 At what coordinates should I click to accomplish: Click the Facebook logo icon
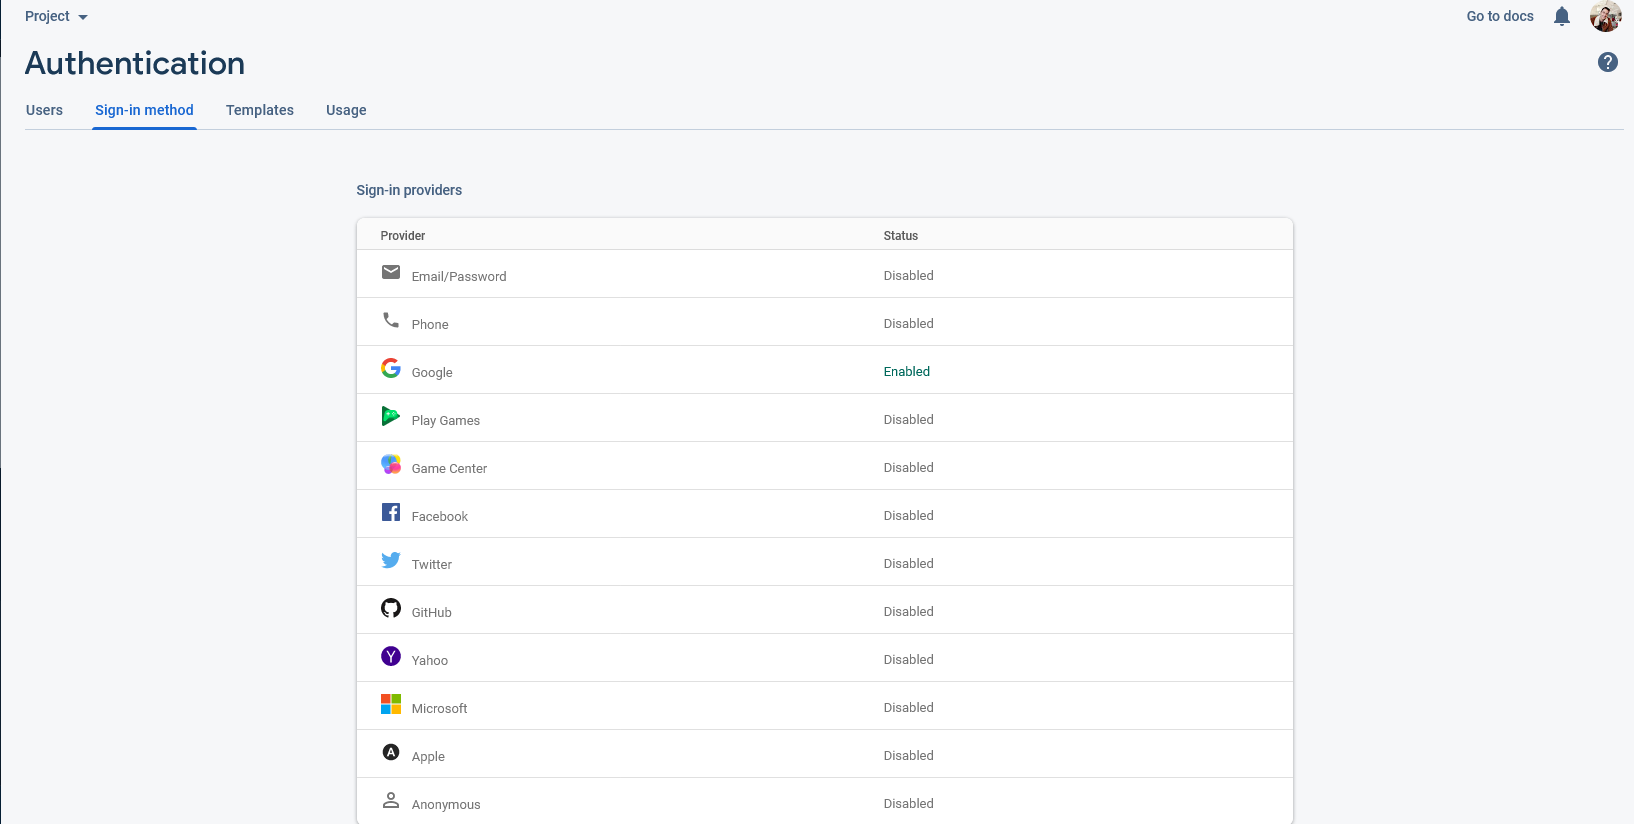coord(391,512)
